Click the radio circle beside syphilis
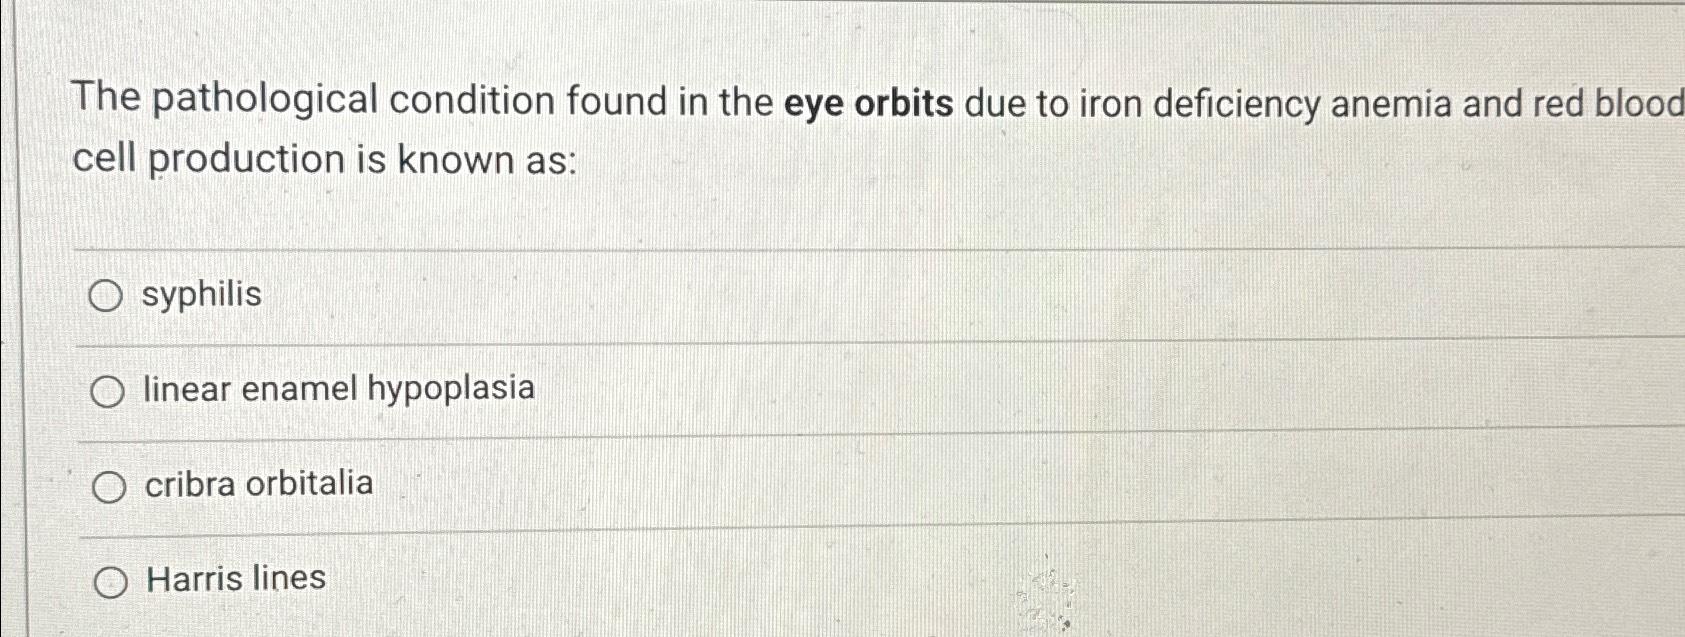Image resolution: width=1685 pixels, height=637 pixels. tap(106, 295)
